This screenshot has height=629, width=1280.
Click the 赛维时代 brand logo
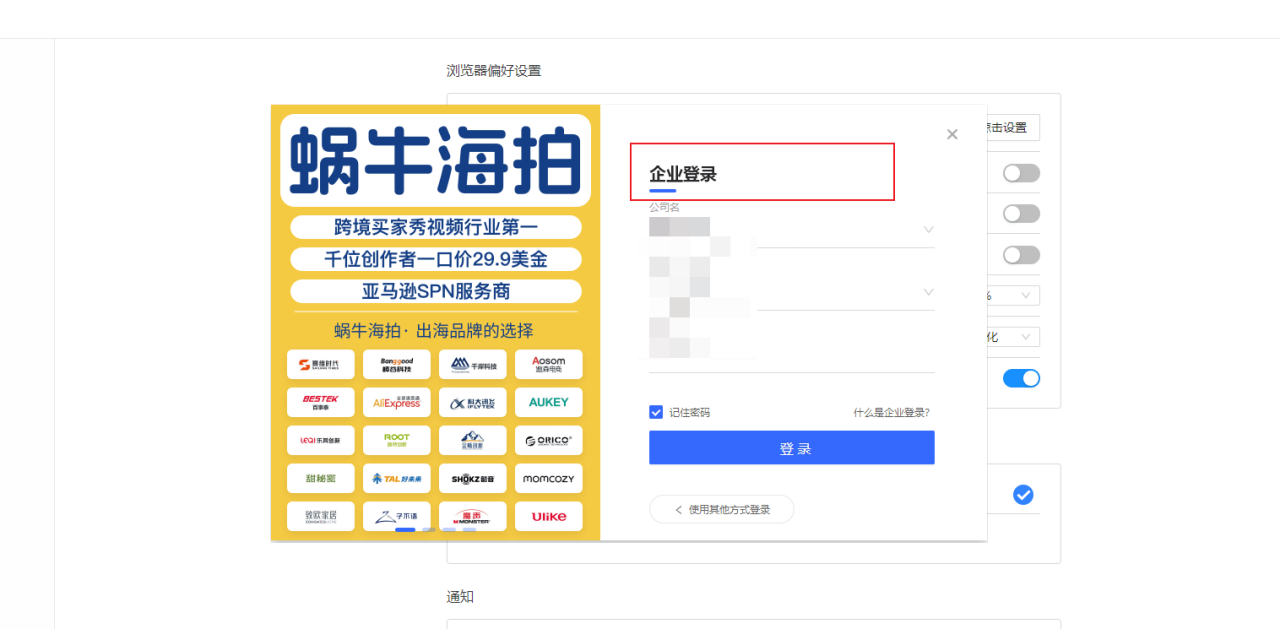(x=321, y=364)
